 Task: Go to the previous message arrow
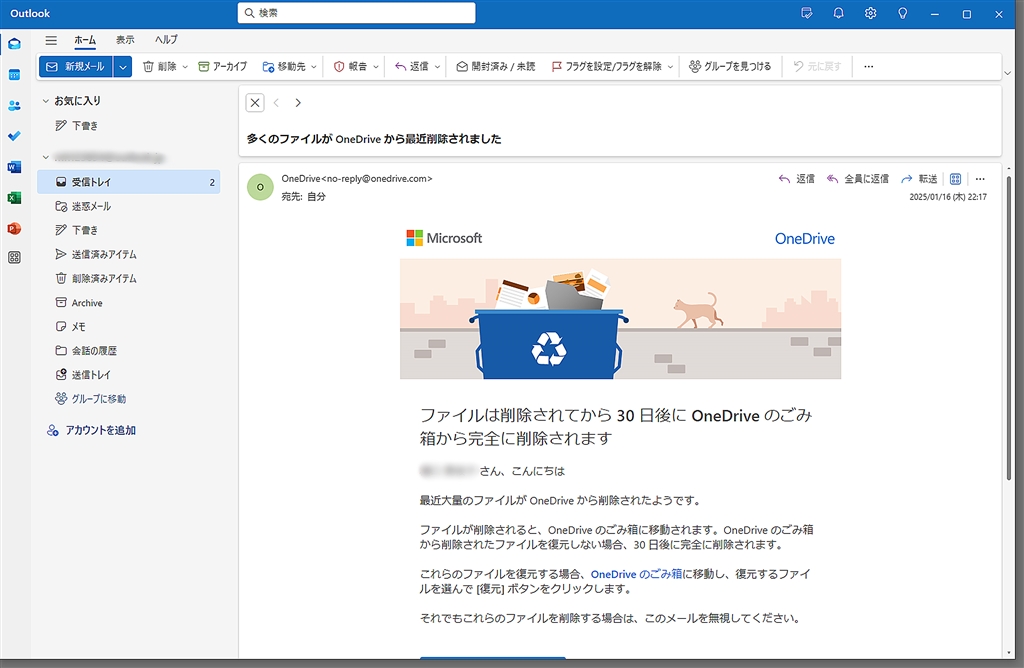(276, 103)
